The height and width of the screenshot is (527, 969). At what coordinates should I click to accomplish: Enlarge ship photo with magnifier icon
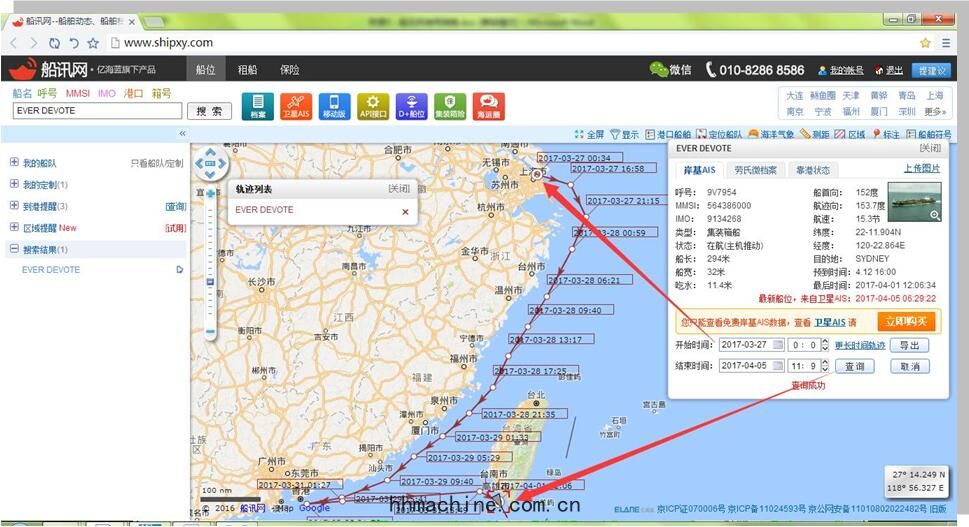[935, 215]
